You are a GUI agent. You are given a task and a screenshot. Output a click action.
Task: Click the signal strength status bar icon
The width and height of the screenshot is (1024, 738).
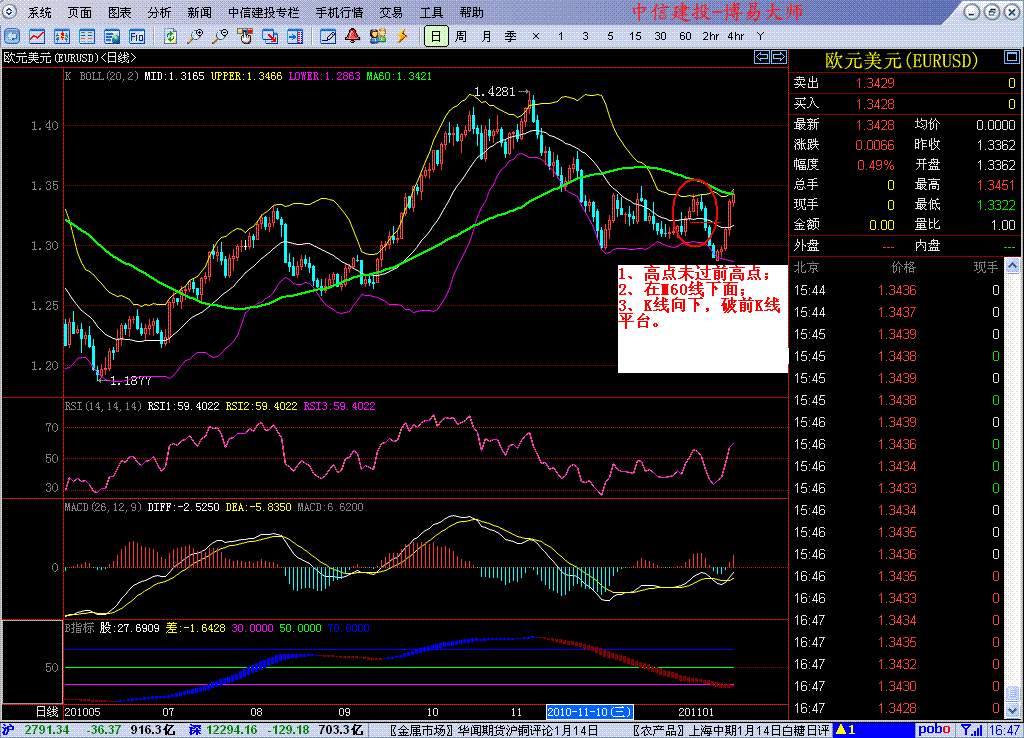point(972,730)
